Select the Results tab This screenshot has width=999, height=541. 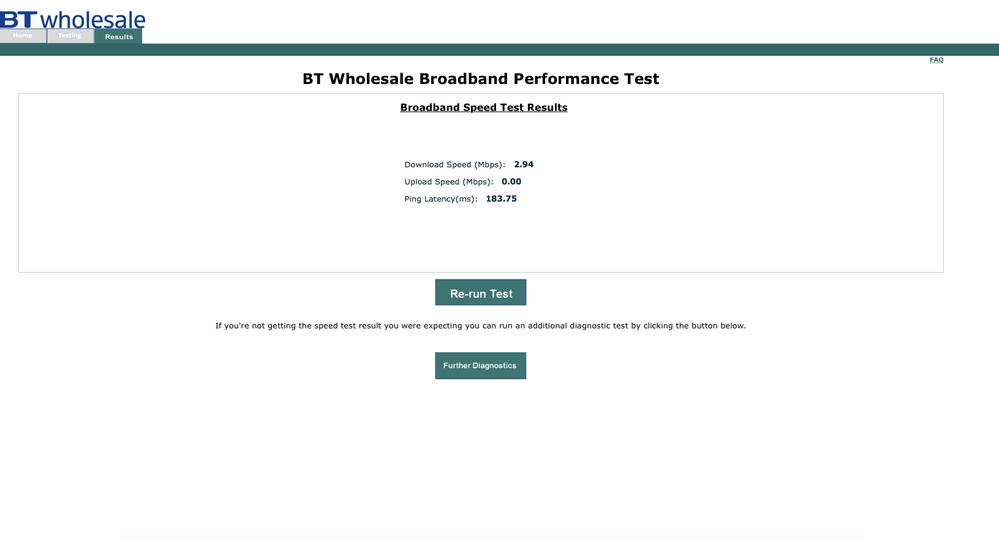tap(119, 36)
